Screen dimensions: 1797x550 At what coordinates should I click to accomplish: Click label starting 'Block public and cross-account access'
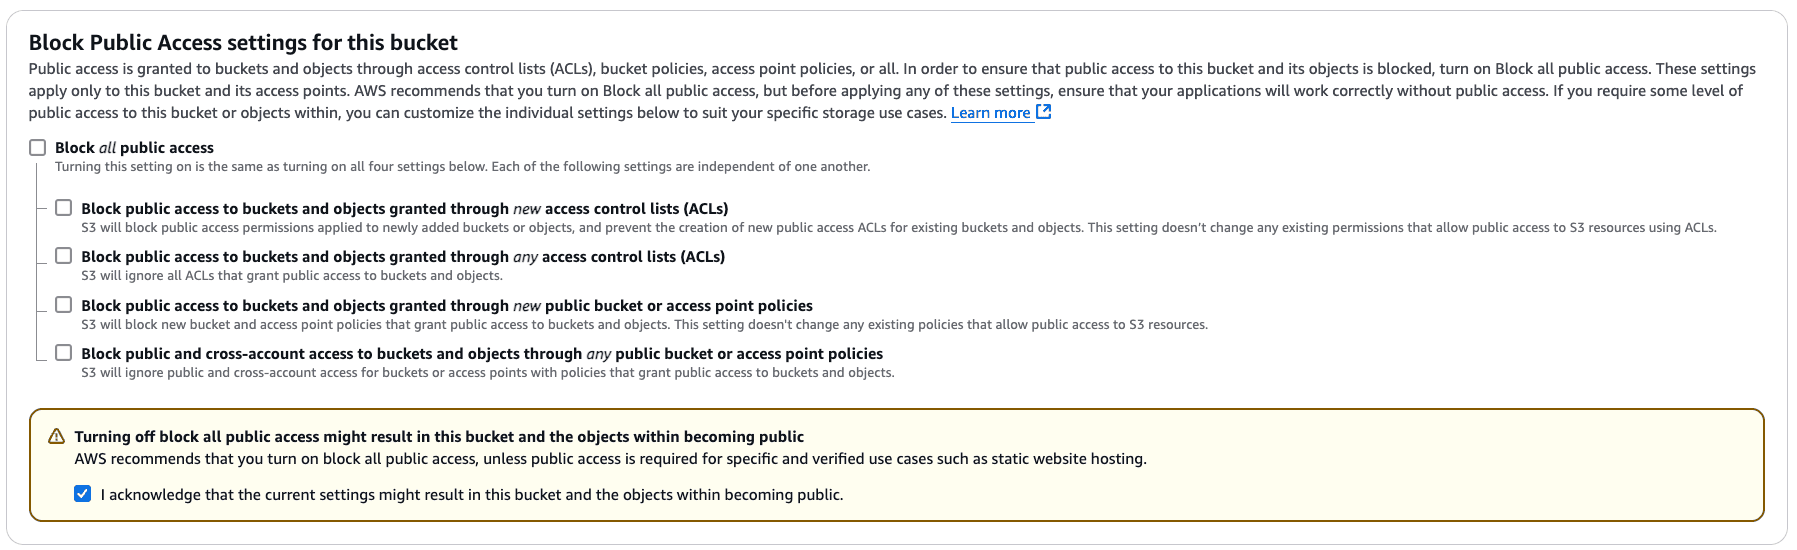pos(481,354)
